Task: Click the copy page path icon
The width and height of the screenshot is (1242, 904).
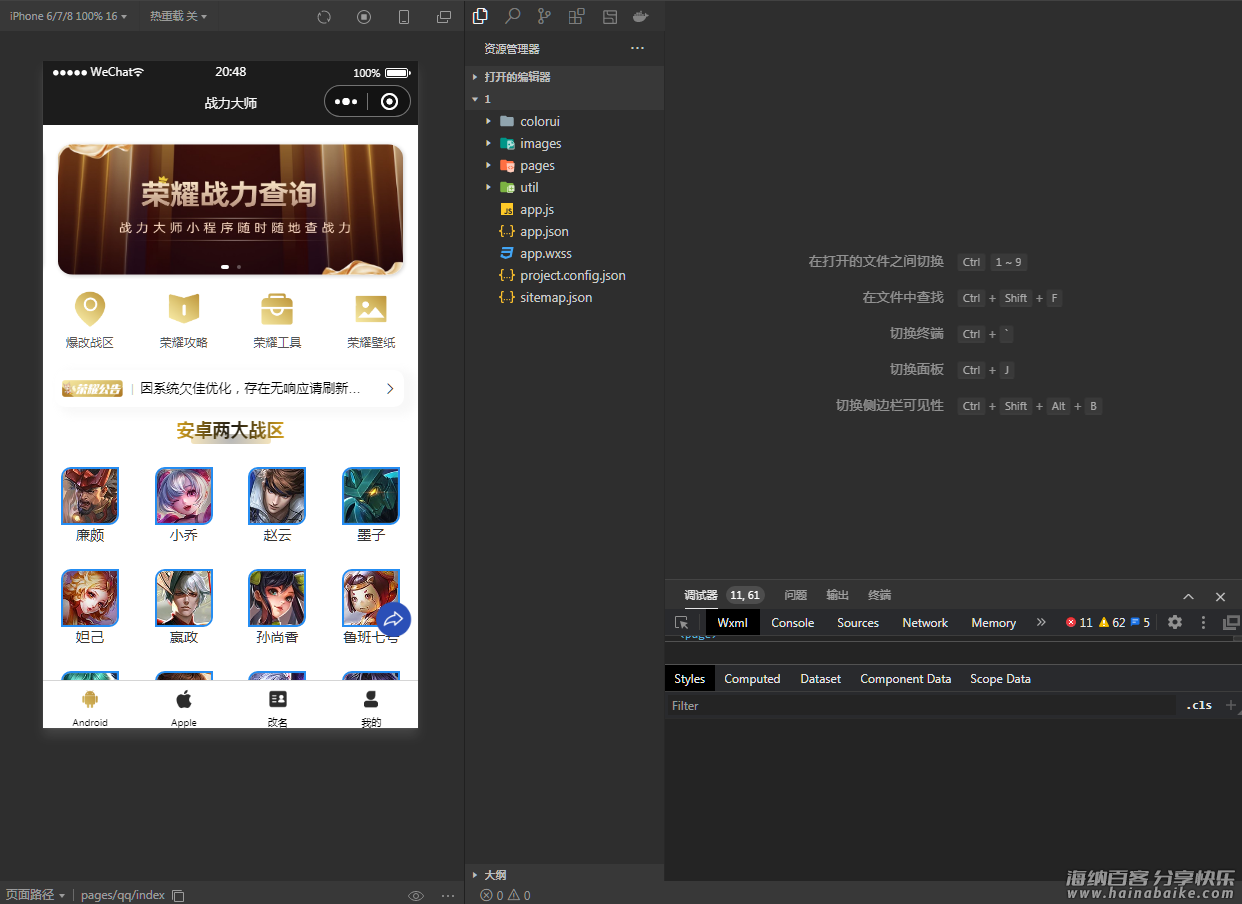Action: tap(178, 895)
